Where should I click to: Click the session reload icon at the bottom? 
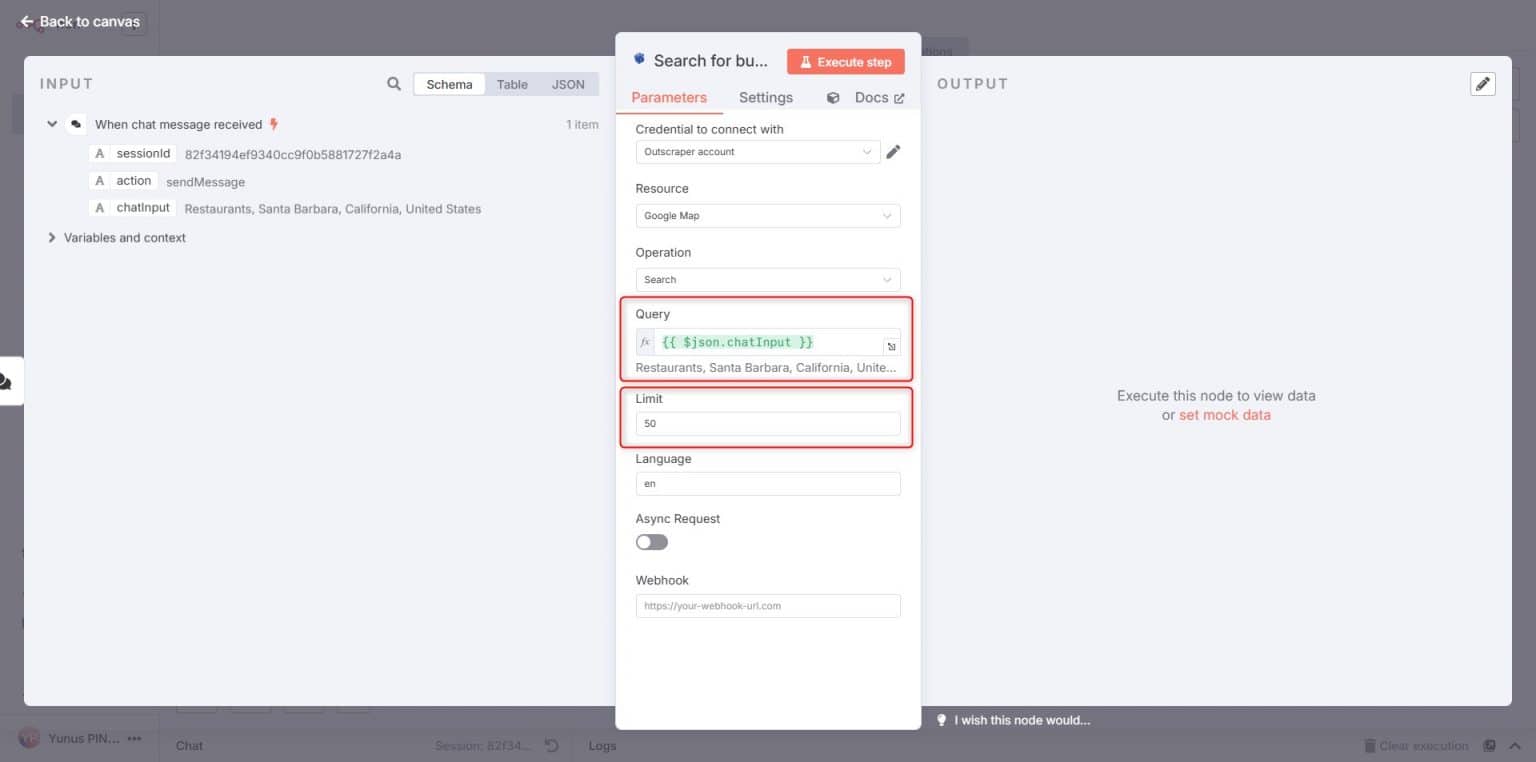tap(550, 744)
